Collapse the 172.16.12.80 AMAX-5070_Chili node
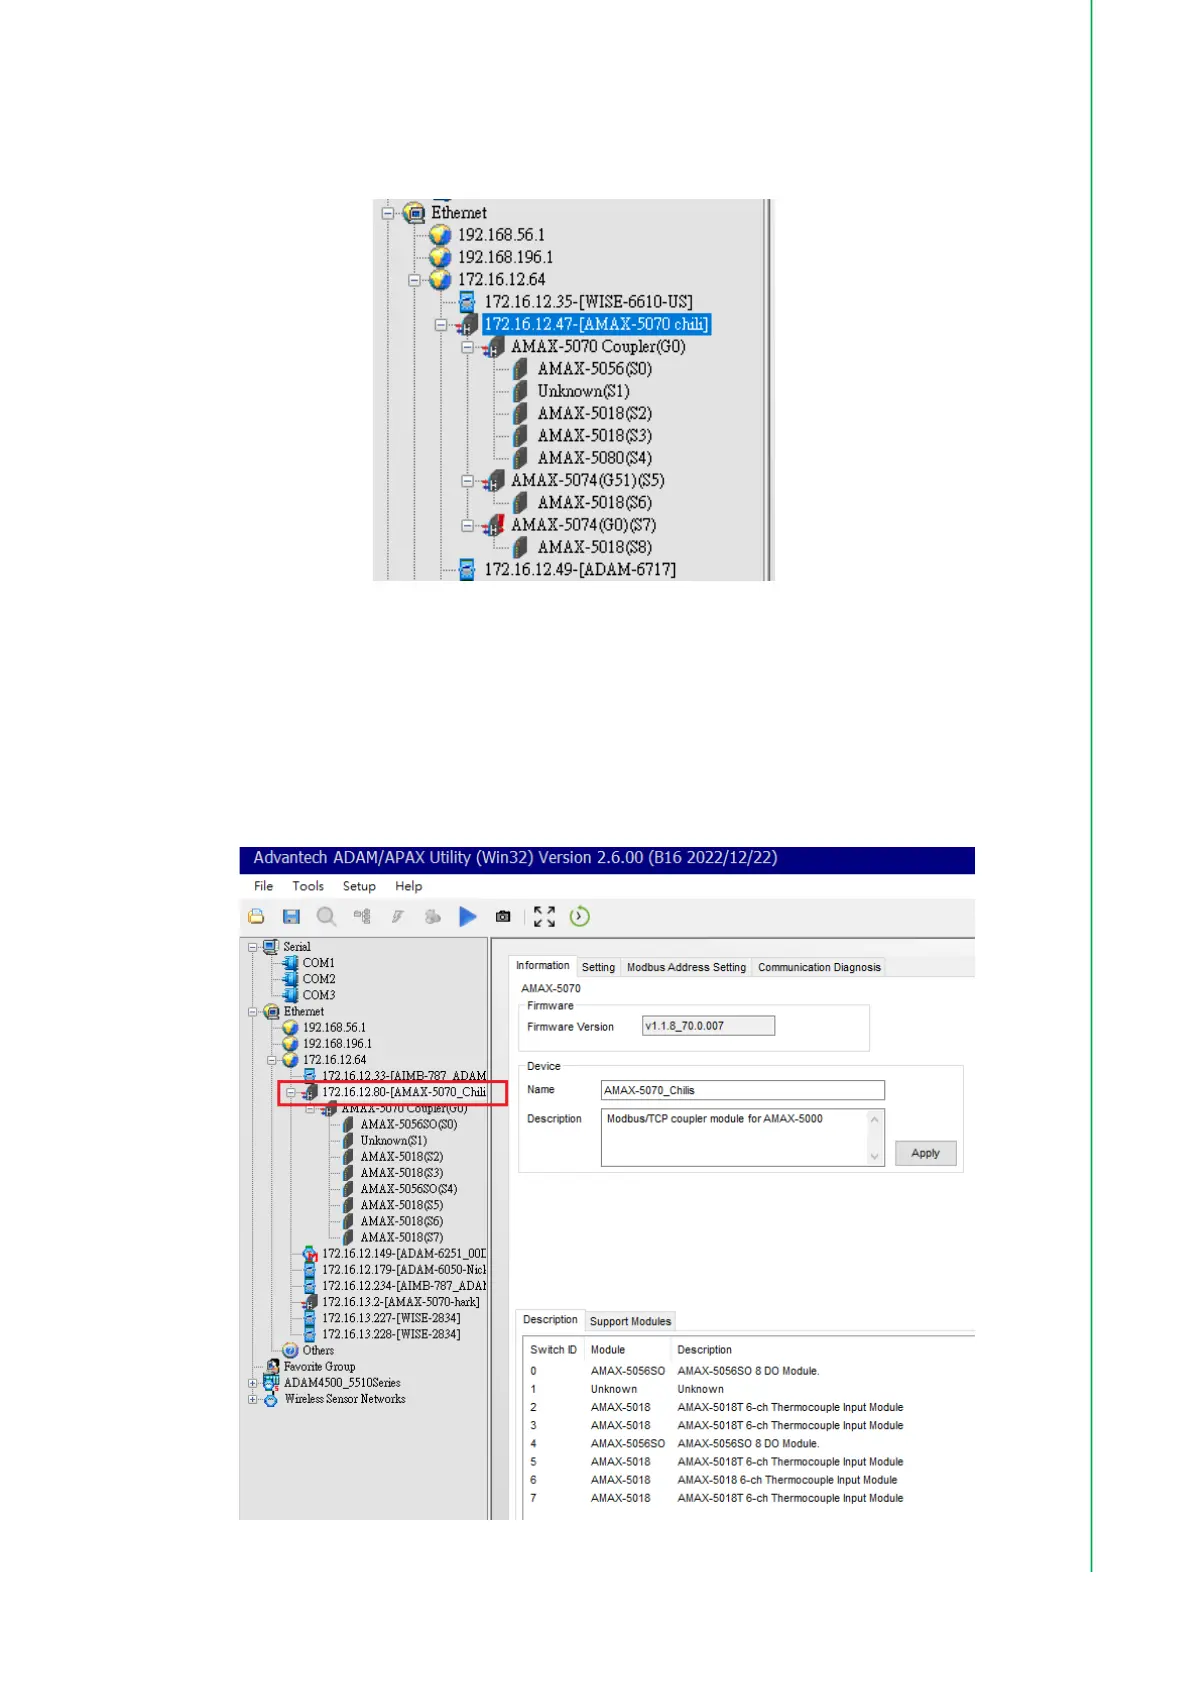Screen dimensions: 1191x1684 click(x=291, y=1093)
